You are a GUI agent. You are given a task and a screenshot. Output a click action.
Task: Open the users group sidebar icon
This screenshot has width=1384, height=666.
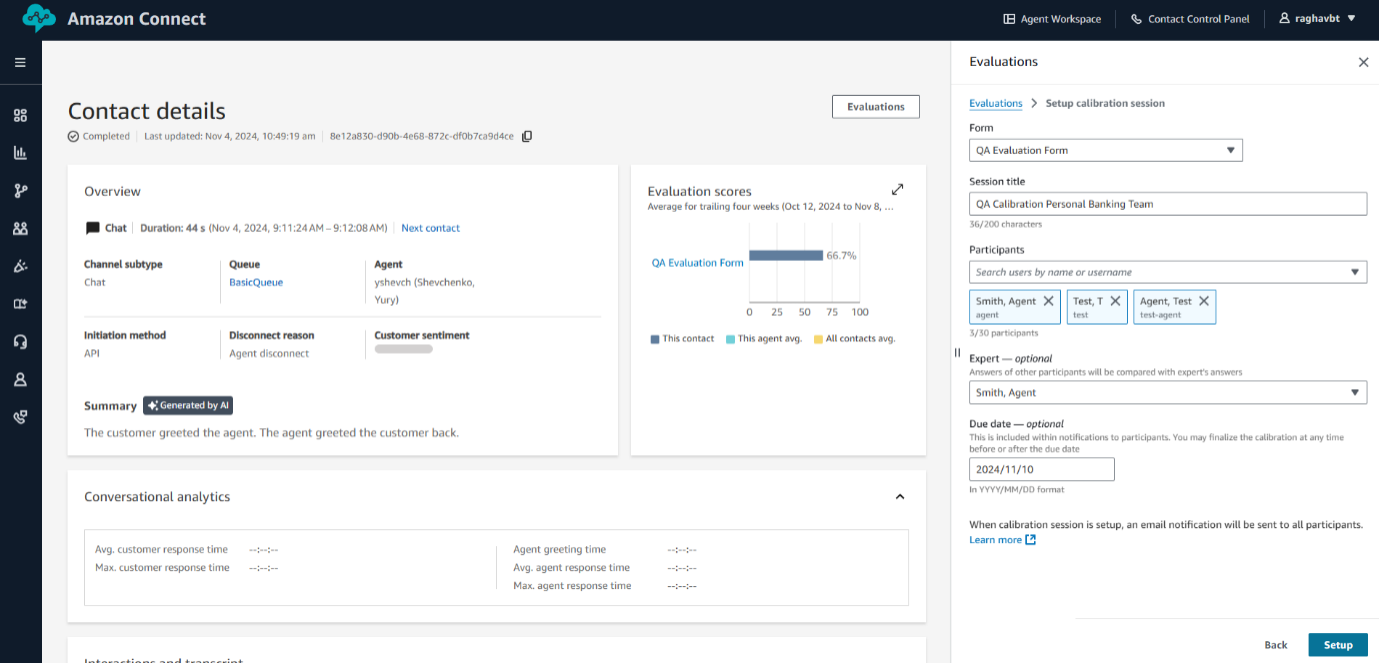pos(20,228)
